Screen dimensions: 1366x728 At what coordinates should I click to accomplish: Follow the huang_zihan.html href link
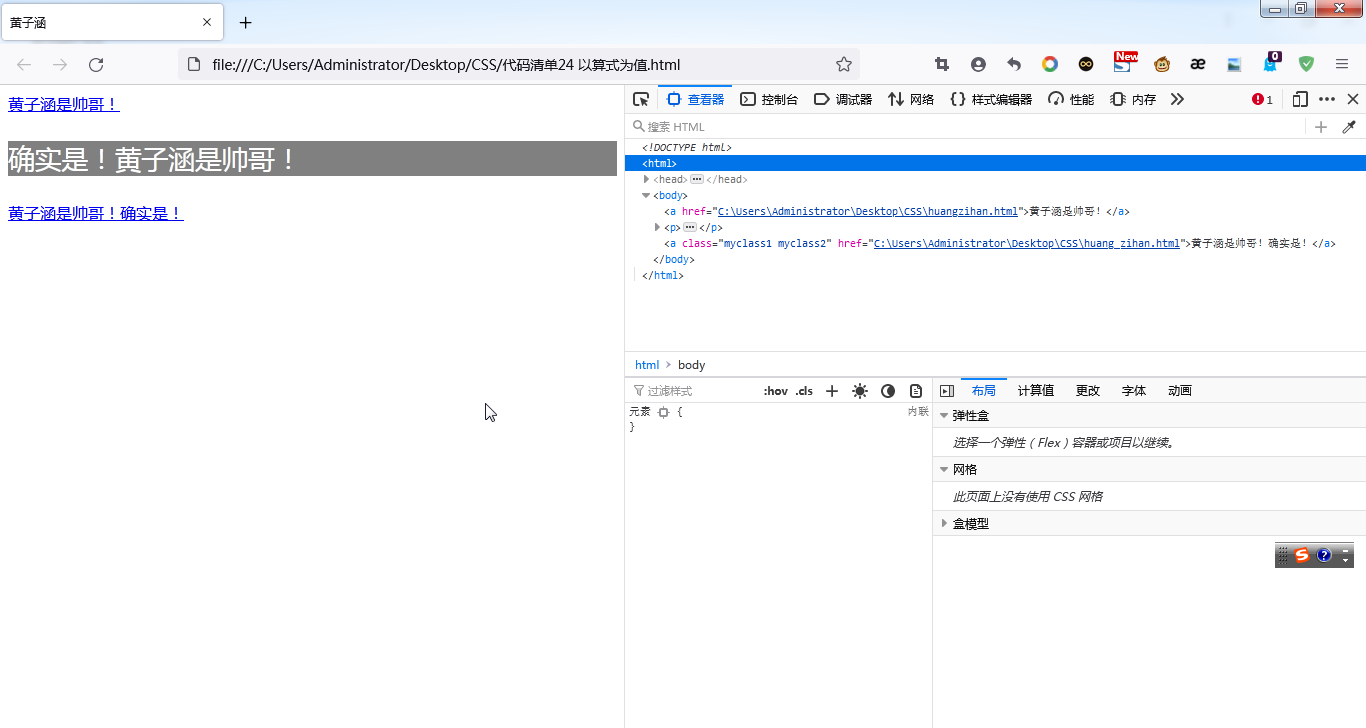[1027, 244]
